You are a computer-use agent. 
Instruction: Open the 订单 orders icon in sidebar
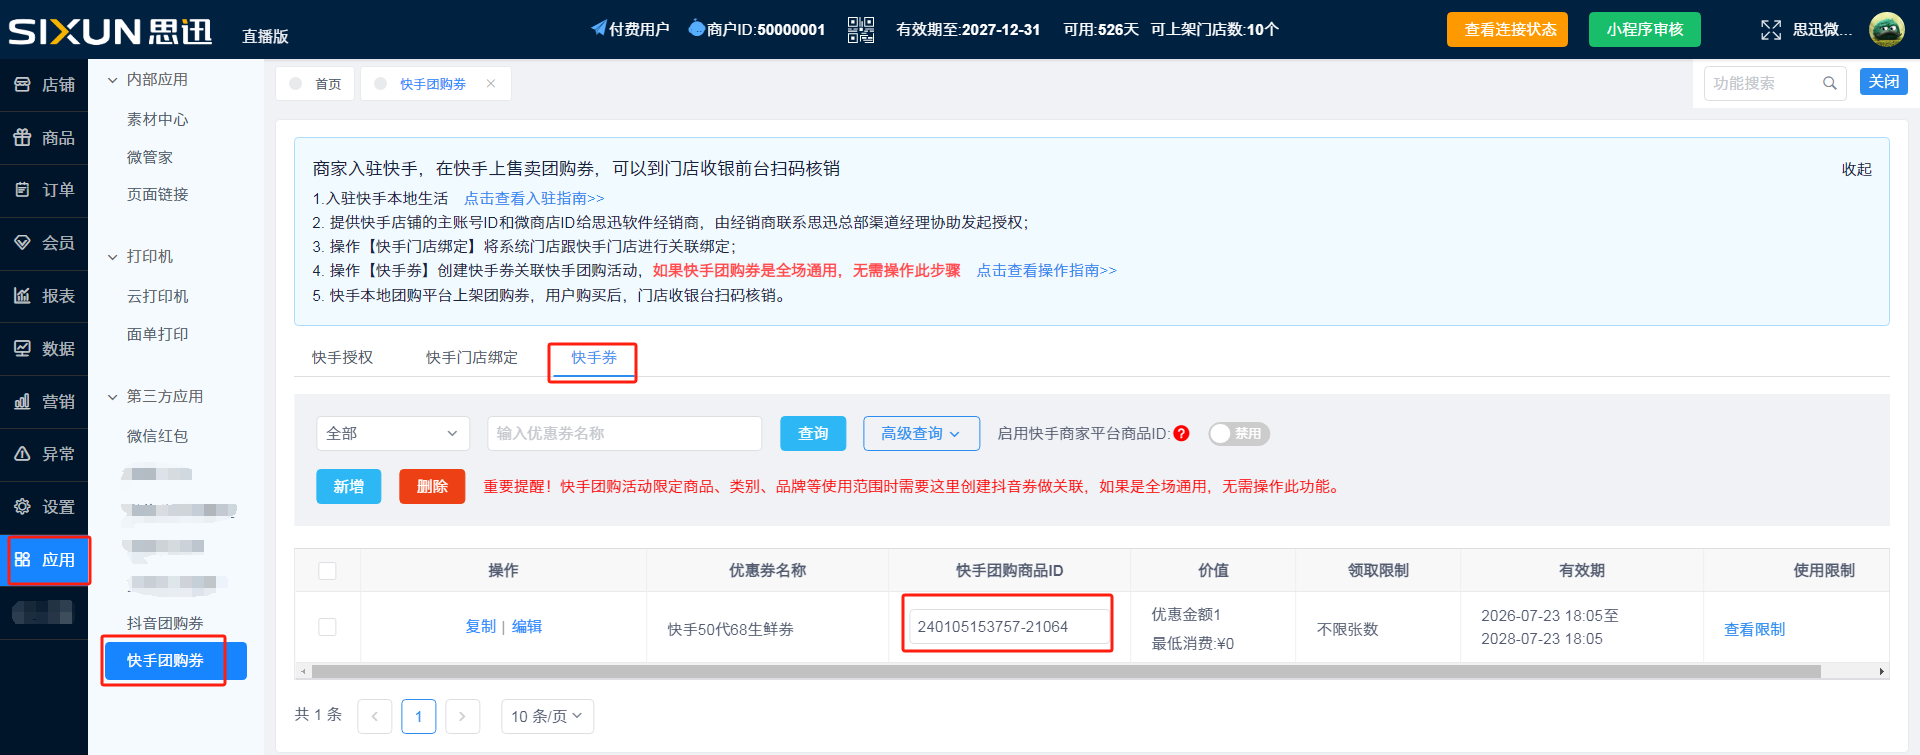pos(22,190)
